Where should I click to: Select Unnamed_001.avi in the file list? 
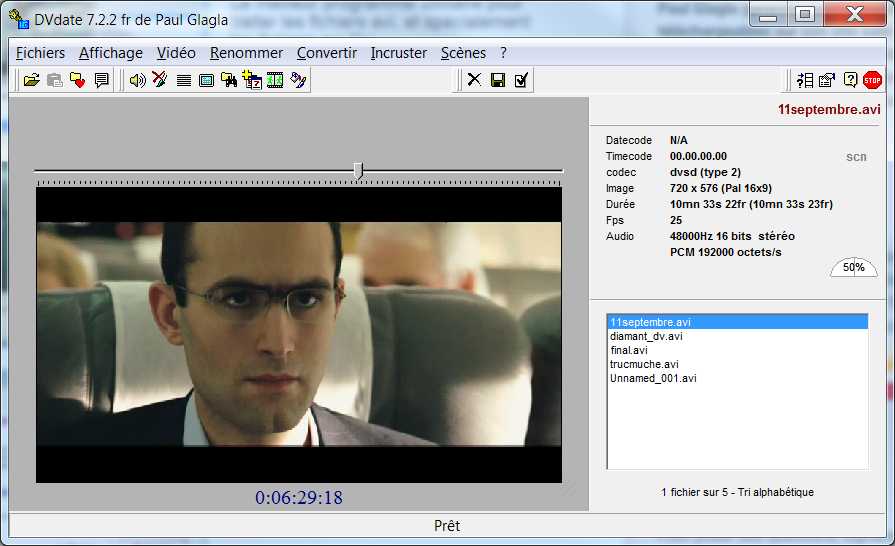652,378
